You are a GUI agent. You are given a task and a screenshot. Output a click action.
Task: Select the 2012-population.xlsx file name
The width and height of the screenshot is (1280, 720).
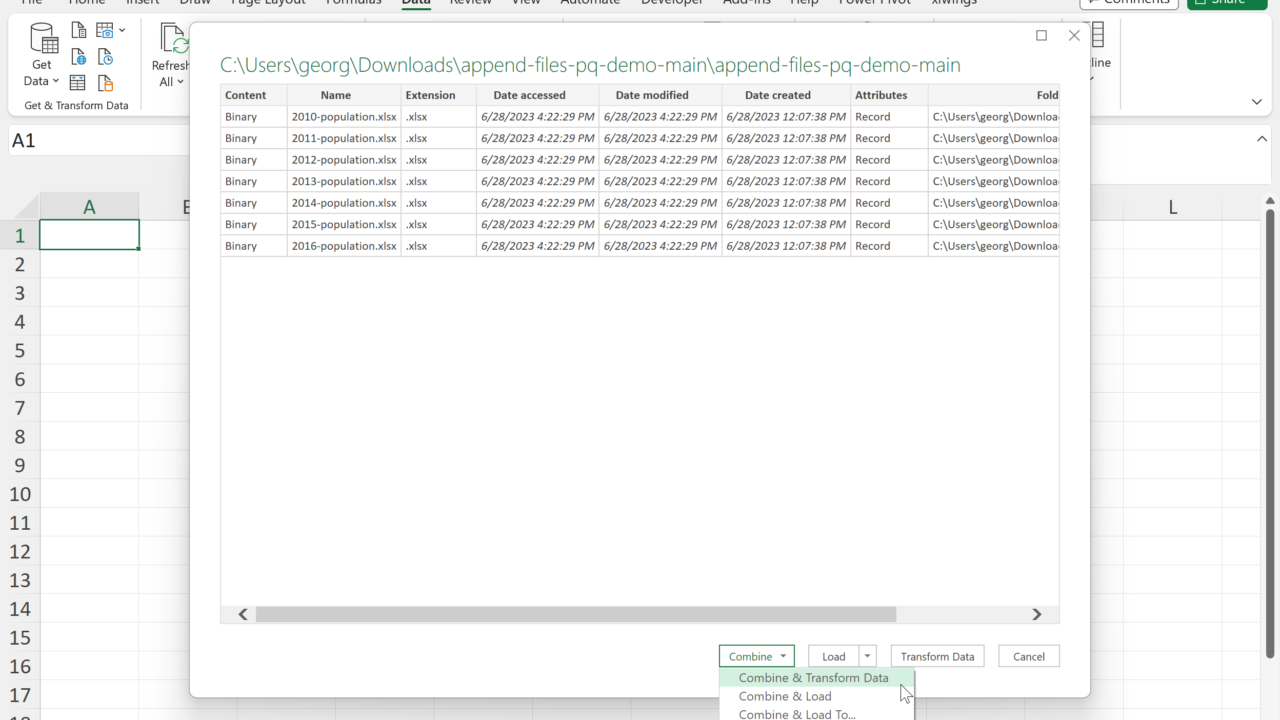click(344, 160)
